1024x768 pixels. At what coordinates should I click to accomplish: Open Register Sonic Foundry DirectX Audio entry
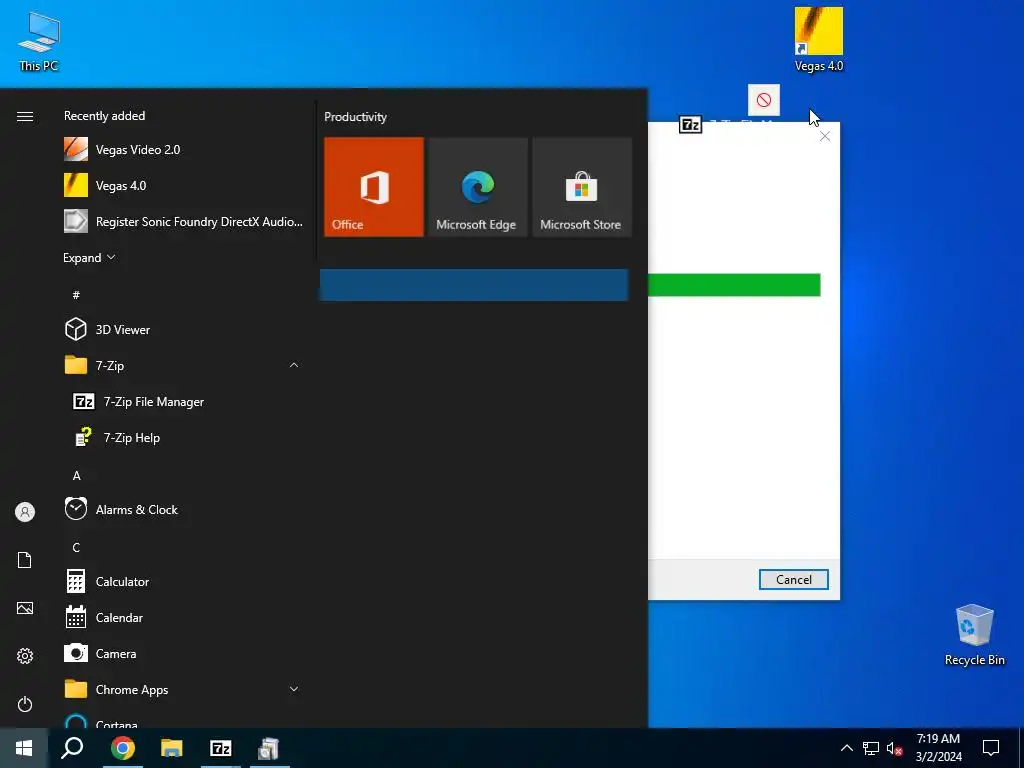(x=183, y=221)
